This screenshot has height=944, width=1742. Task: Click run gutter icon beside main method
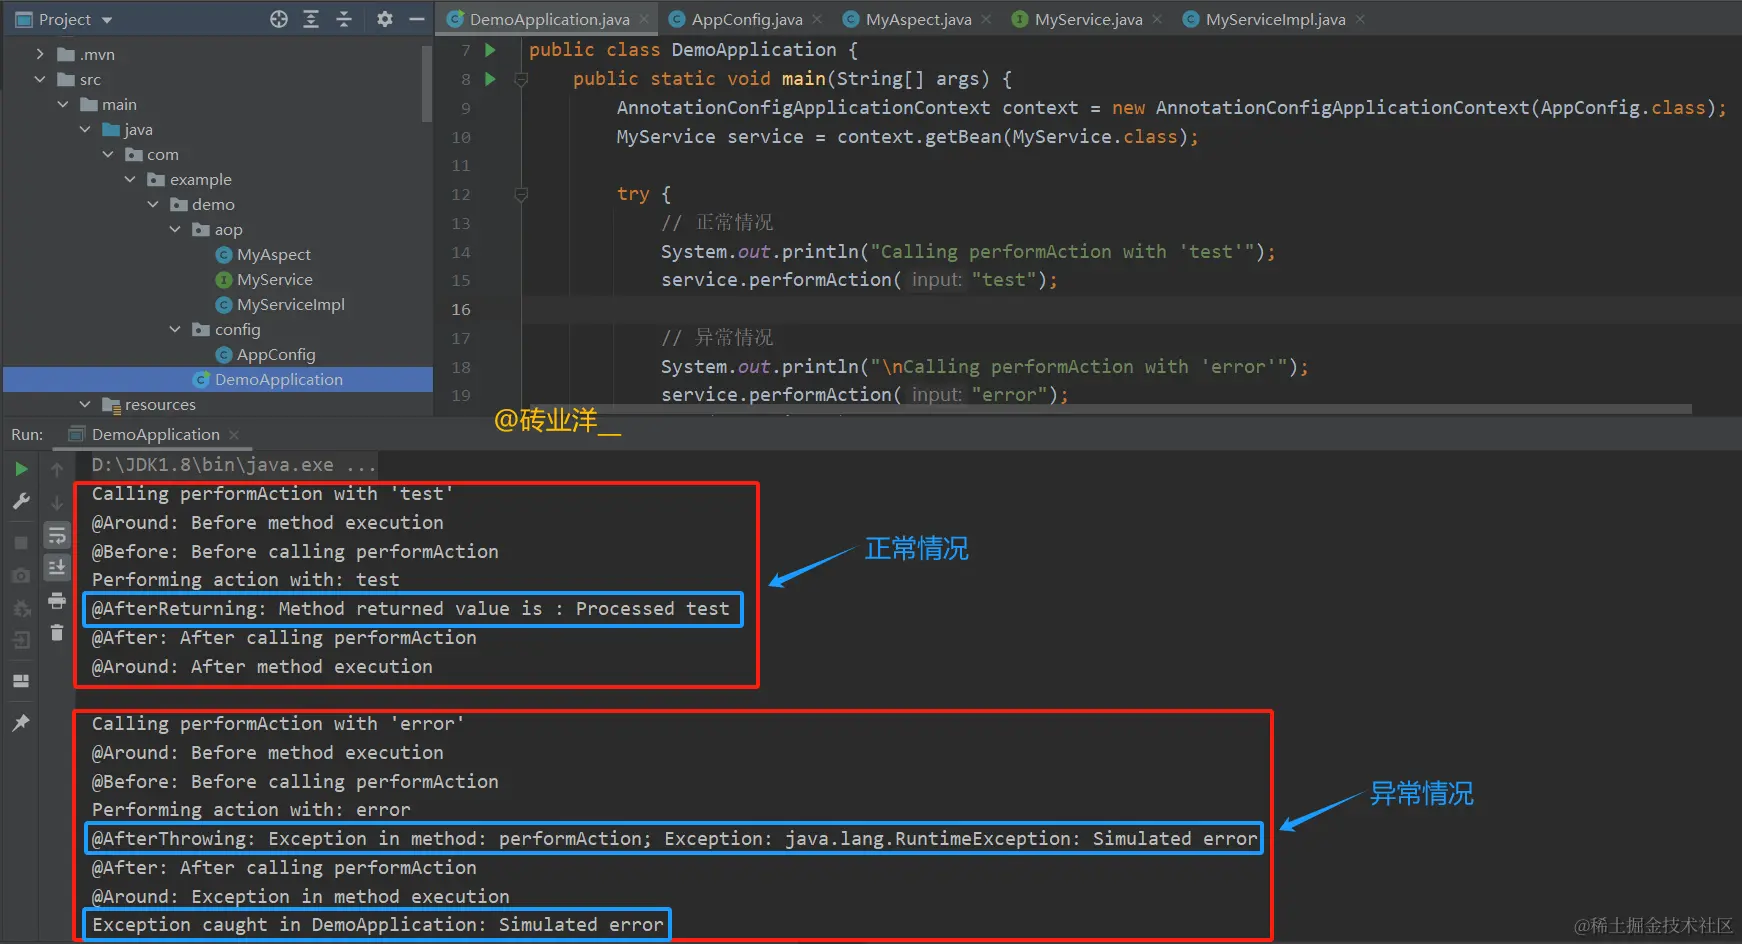tap(490, 78)
